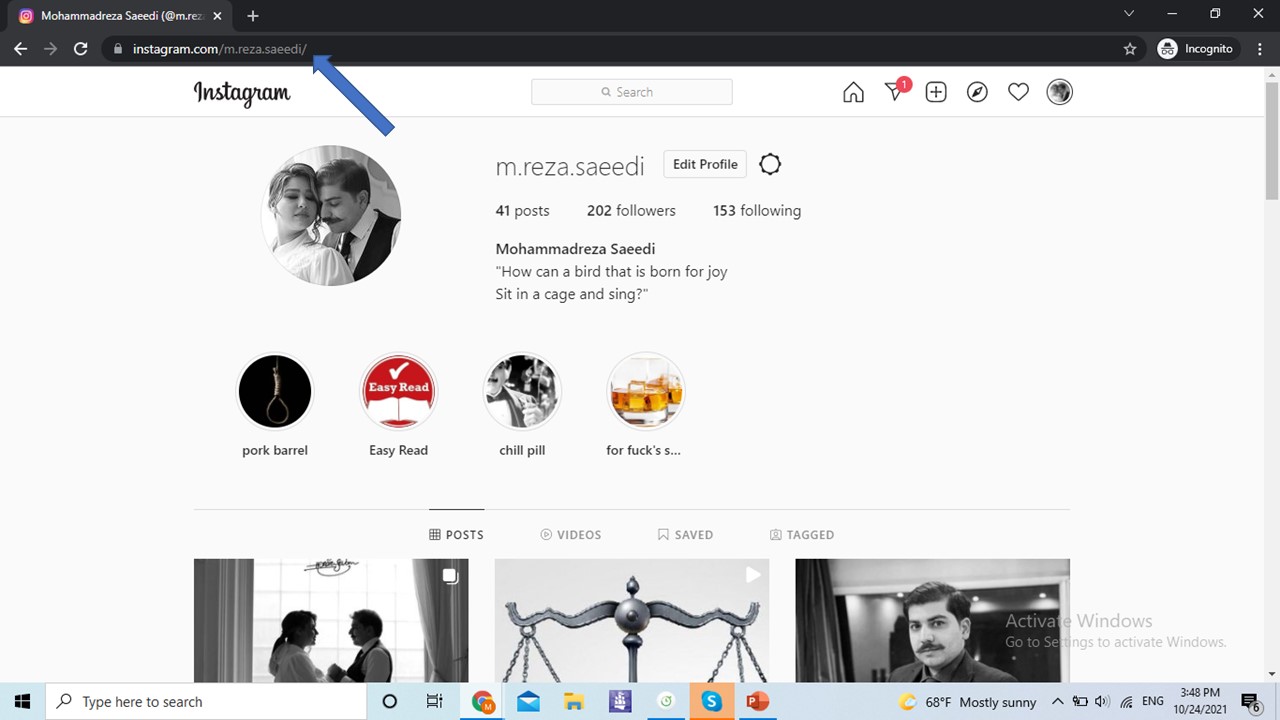The height and width of the screenshot is (720, 1280).
Task: Open the Explore compass icon
Action: (977, 91)
